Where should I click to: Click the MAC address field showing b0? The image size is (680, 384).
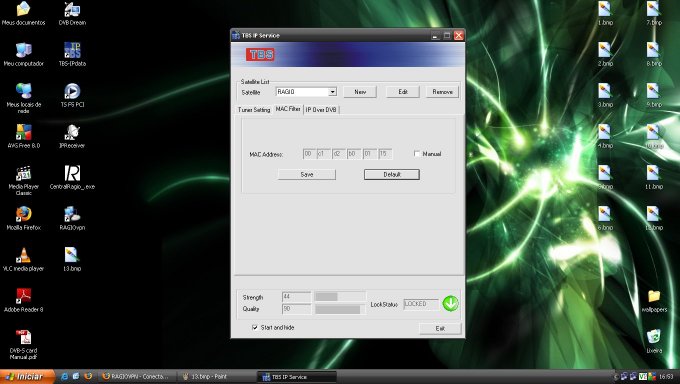coord(354,154)
